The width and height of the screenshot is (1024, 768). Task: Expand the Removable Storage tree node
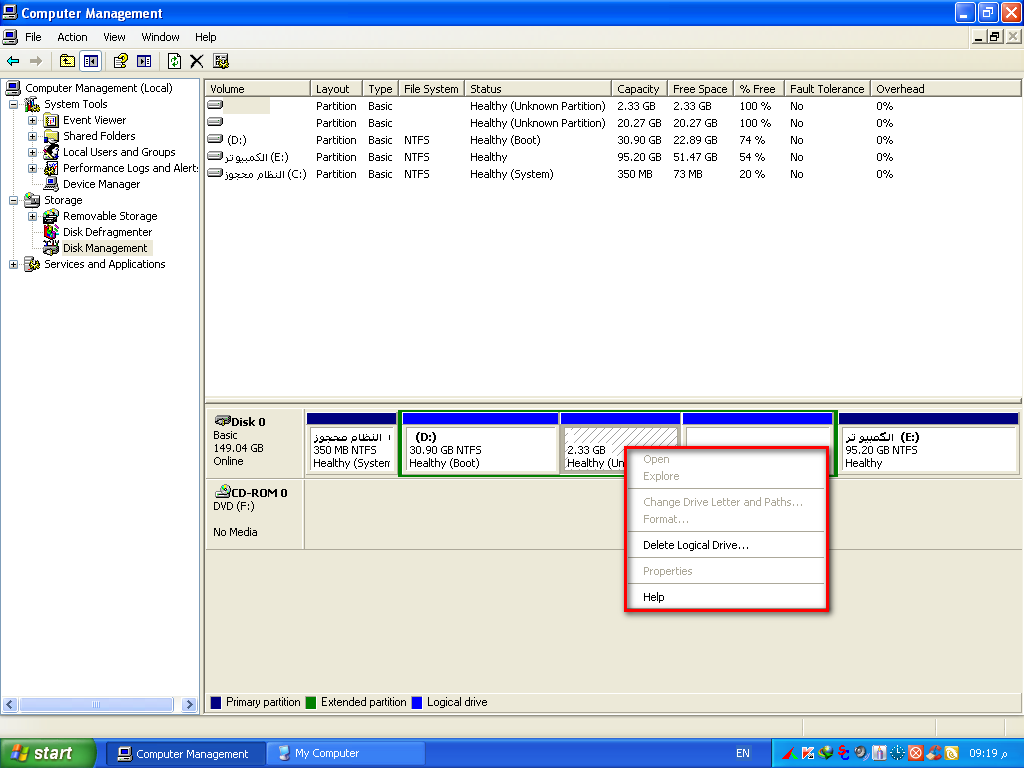tap(32, 216)
